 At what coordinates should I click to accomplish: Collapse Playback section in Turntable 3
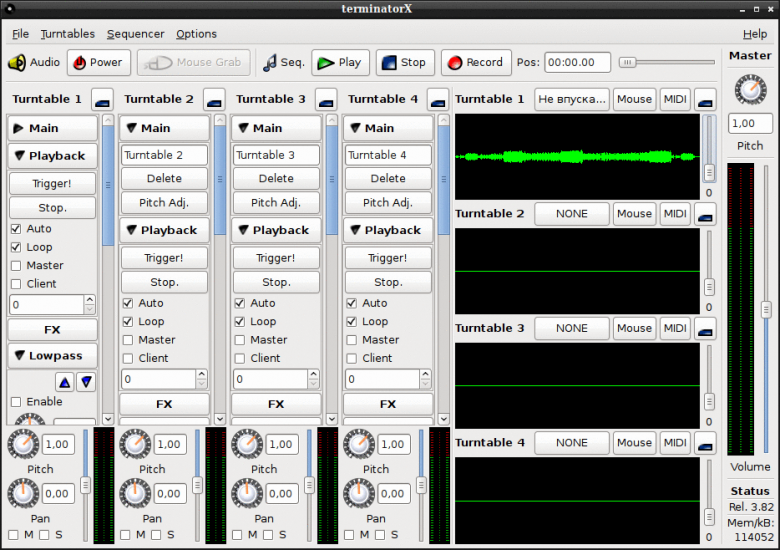(276, 230)
